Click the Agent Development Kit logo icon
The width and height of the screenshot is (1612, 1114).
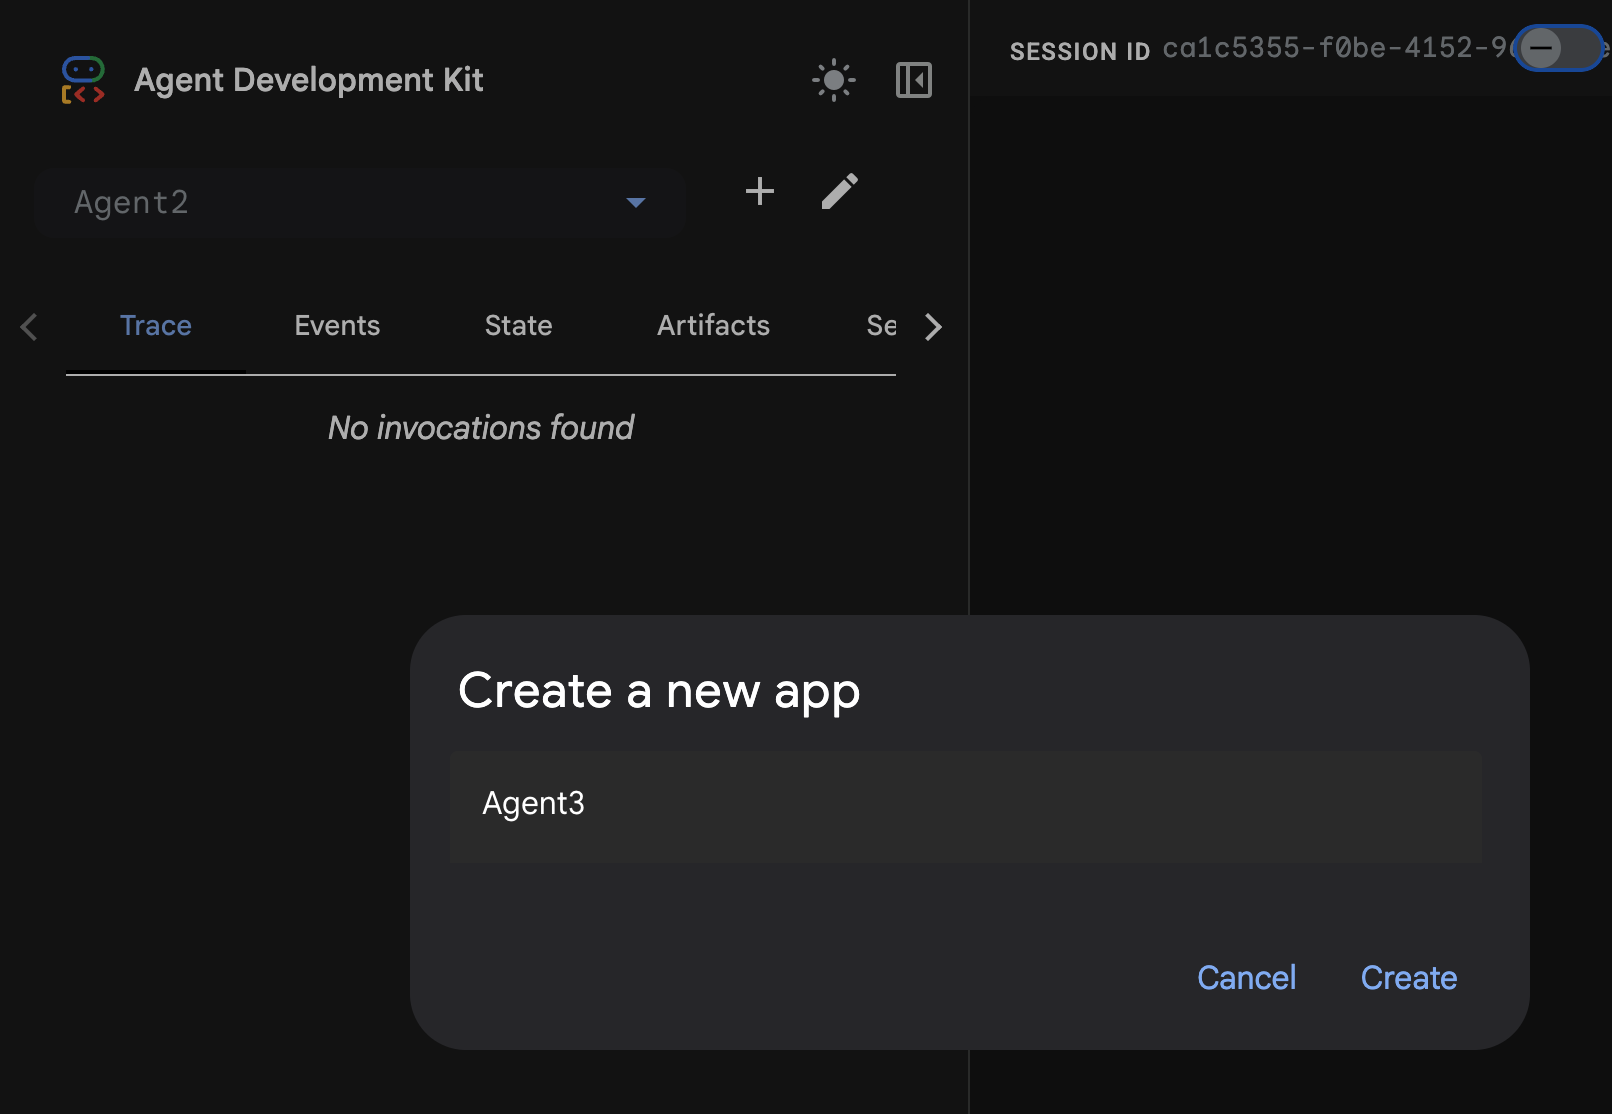[83, 80]
